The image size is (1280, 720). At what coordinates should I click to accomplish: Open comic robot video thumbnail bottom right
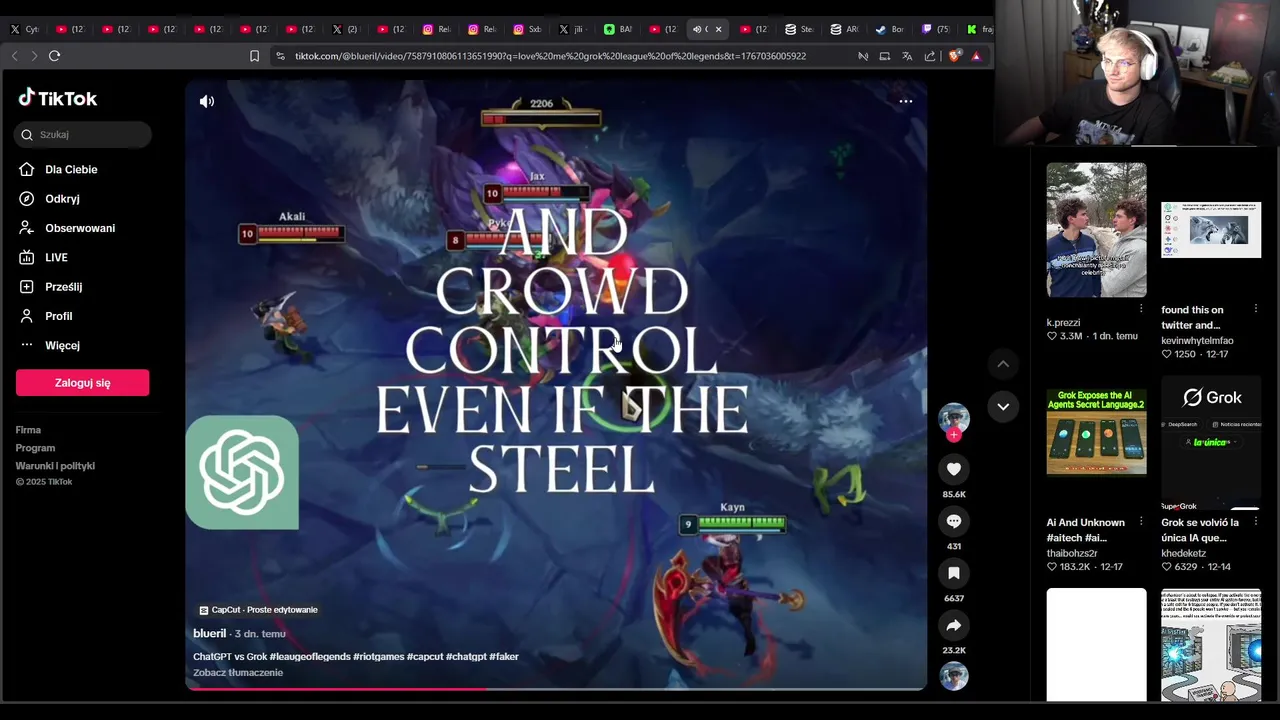pos(1211,645)
